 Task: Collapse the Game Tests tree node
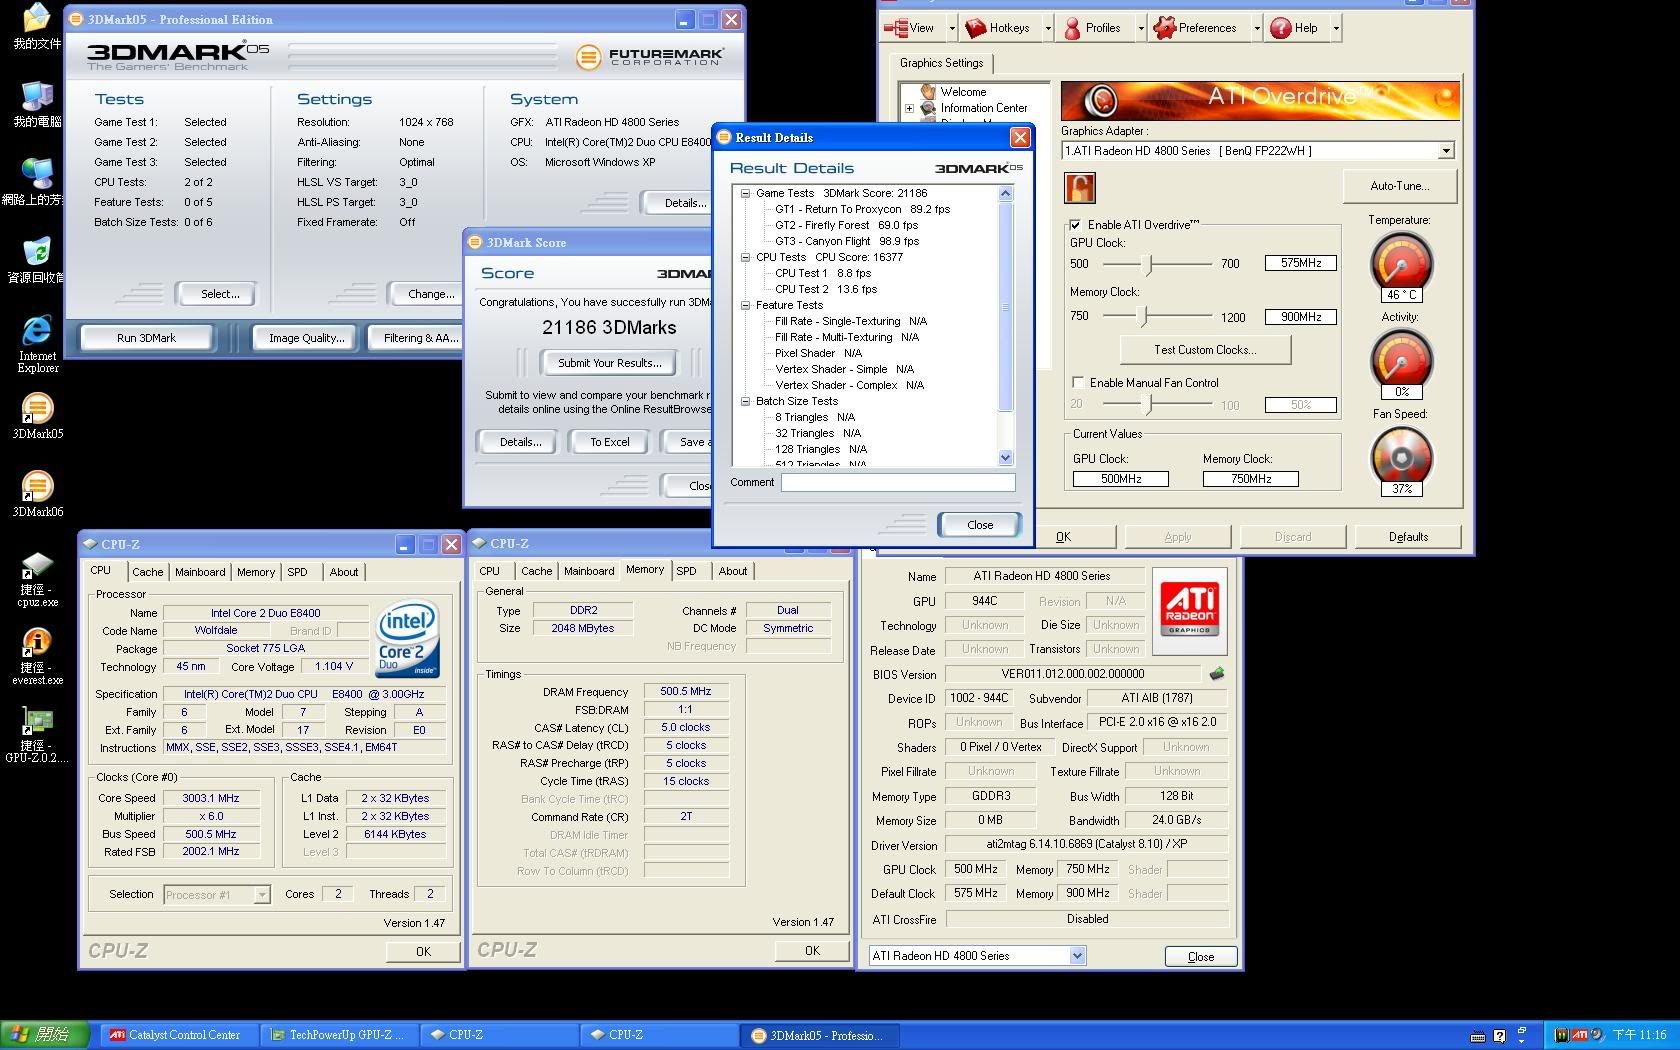pyautogui.click(x=745, y=194)
